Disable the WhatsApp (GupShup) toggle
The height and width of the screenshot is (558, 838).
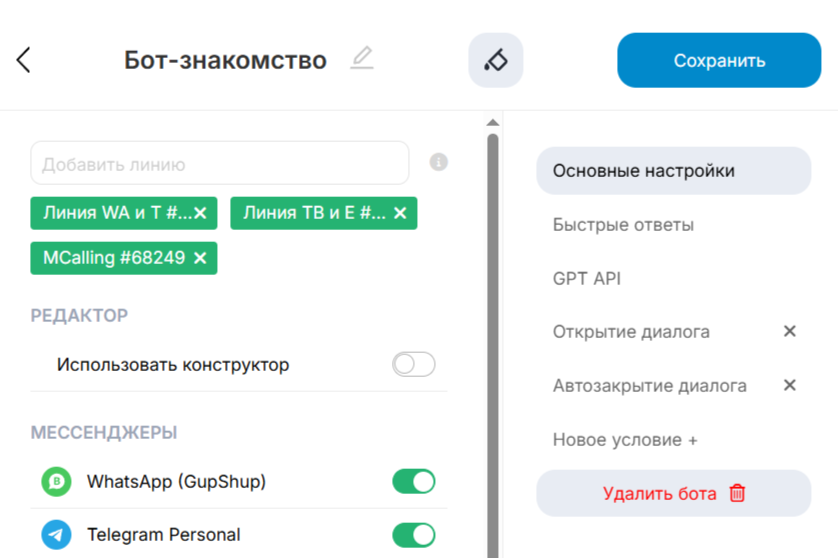[x=414, y=482]
